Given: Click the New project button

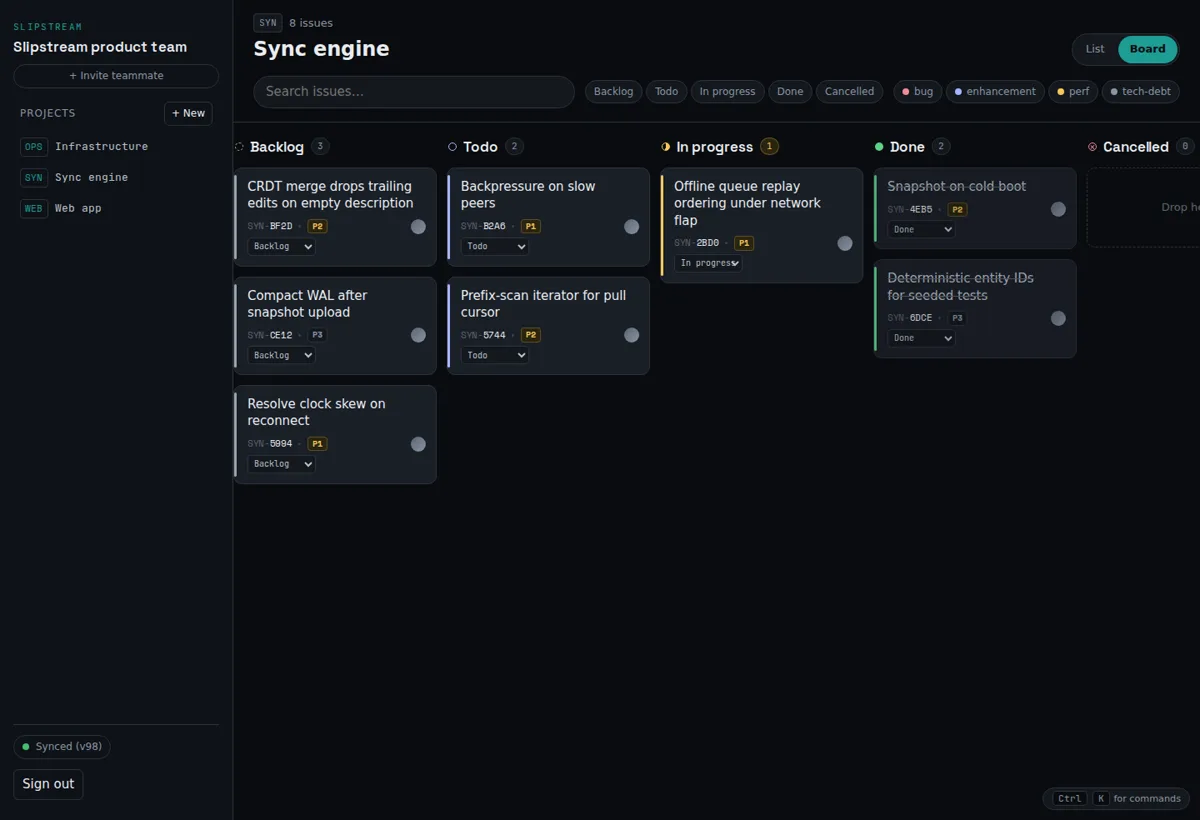Looking at the screenshot, I should [x=188, y=114].
